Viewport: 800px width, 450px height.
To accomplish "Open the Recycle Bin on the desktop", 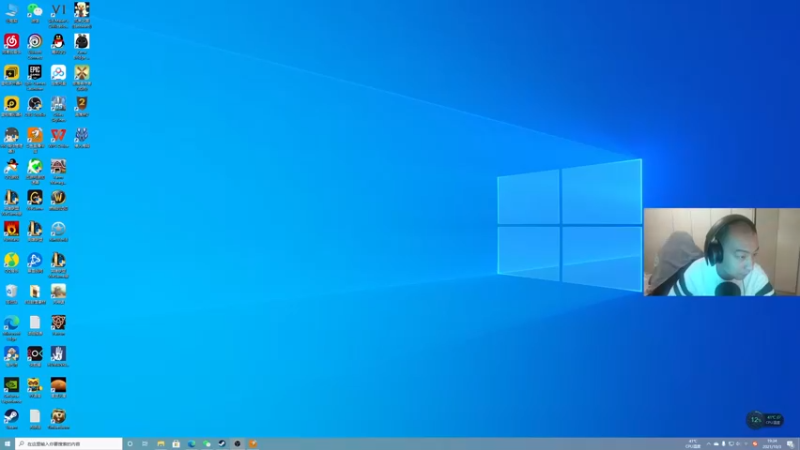I will 11,293.
